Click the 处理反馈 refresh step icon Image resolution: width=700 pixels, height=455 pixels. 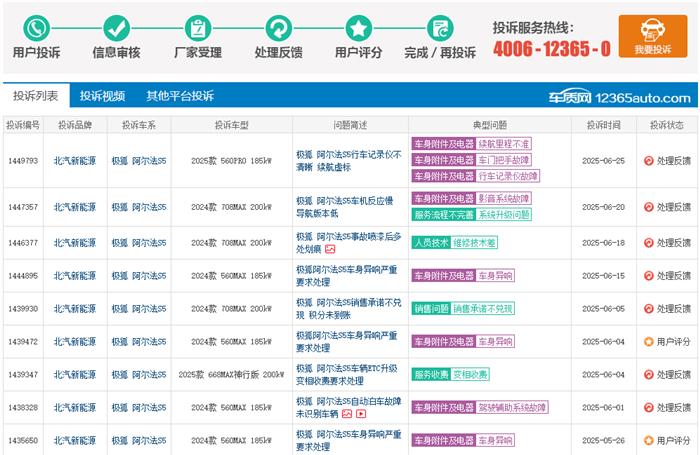click(x=279, y=28)
